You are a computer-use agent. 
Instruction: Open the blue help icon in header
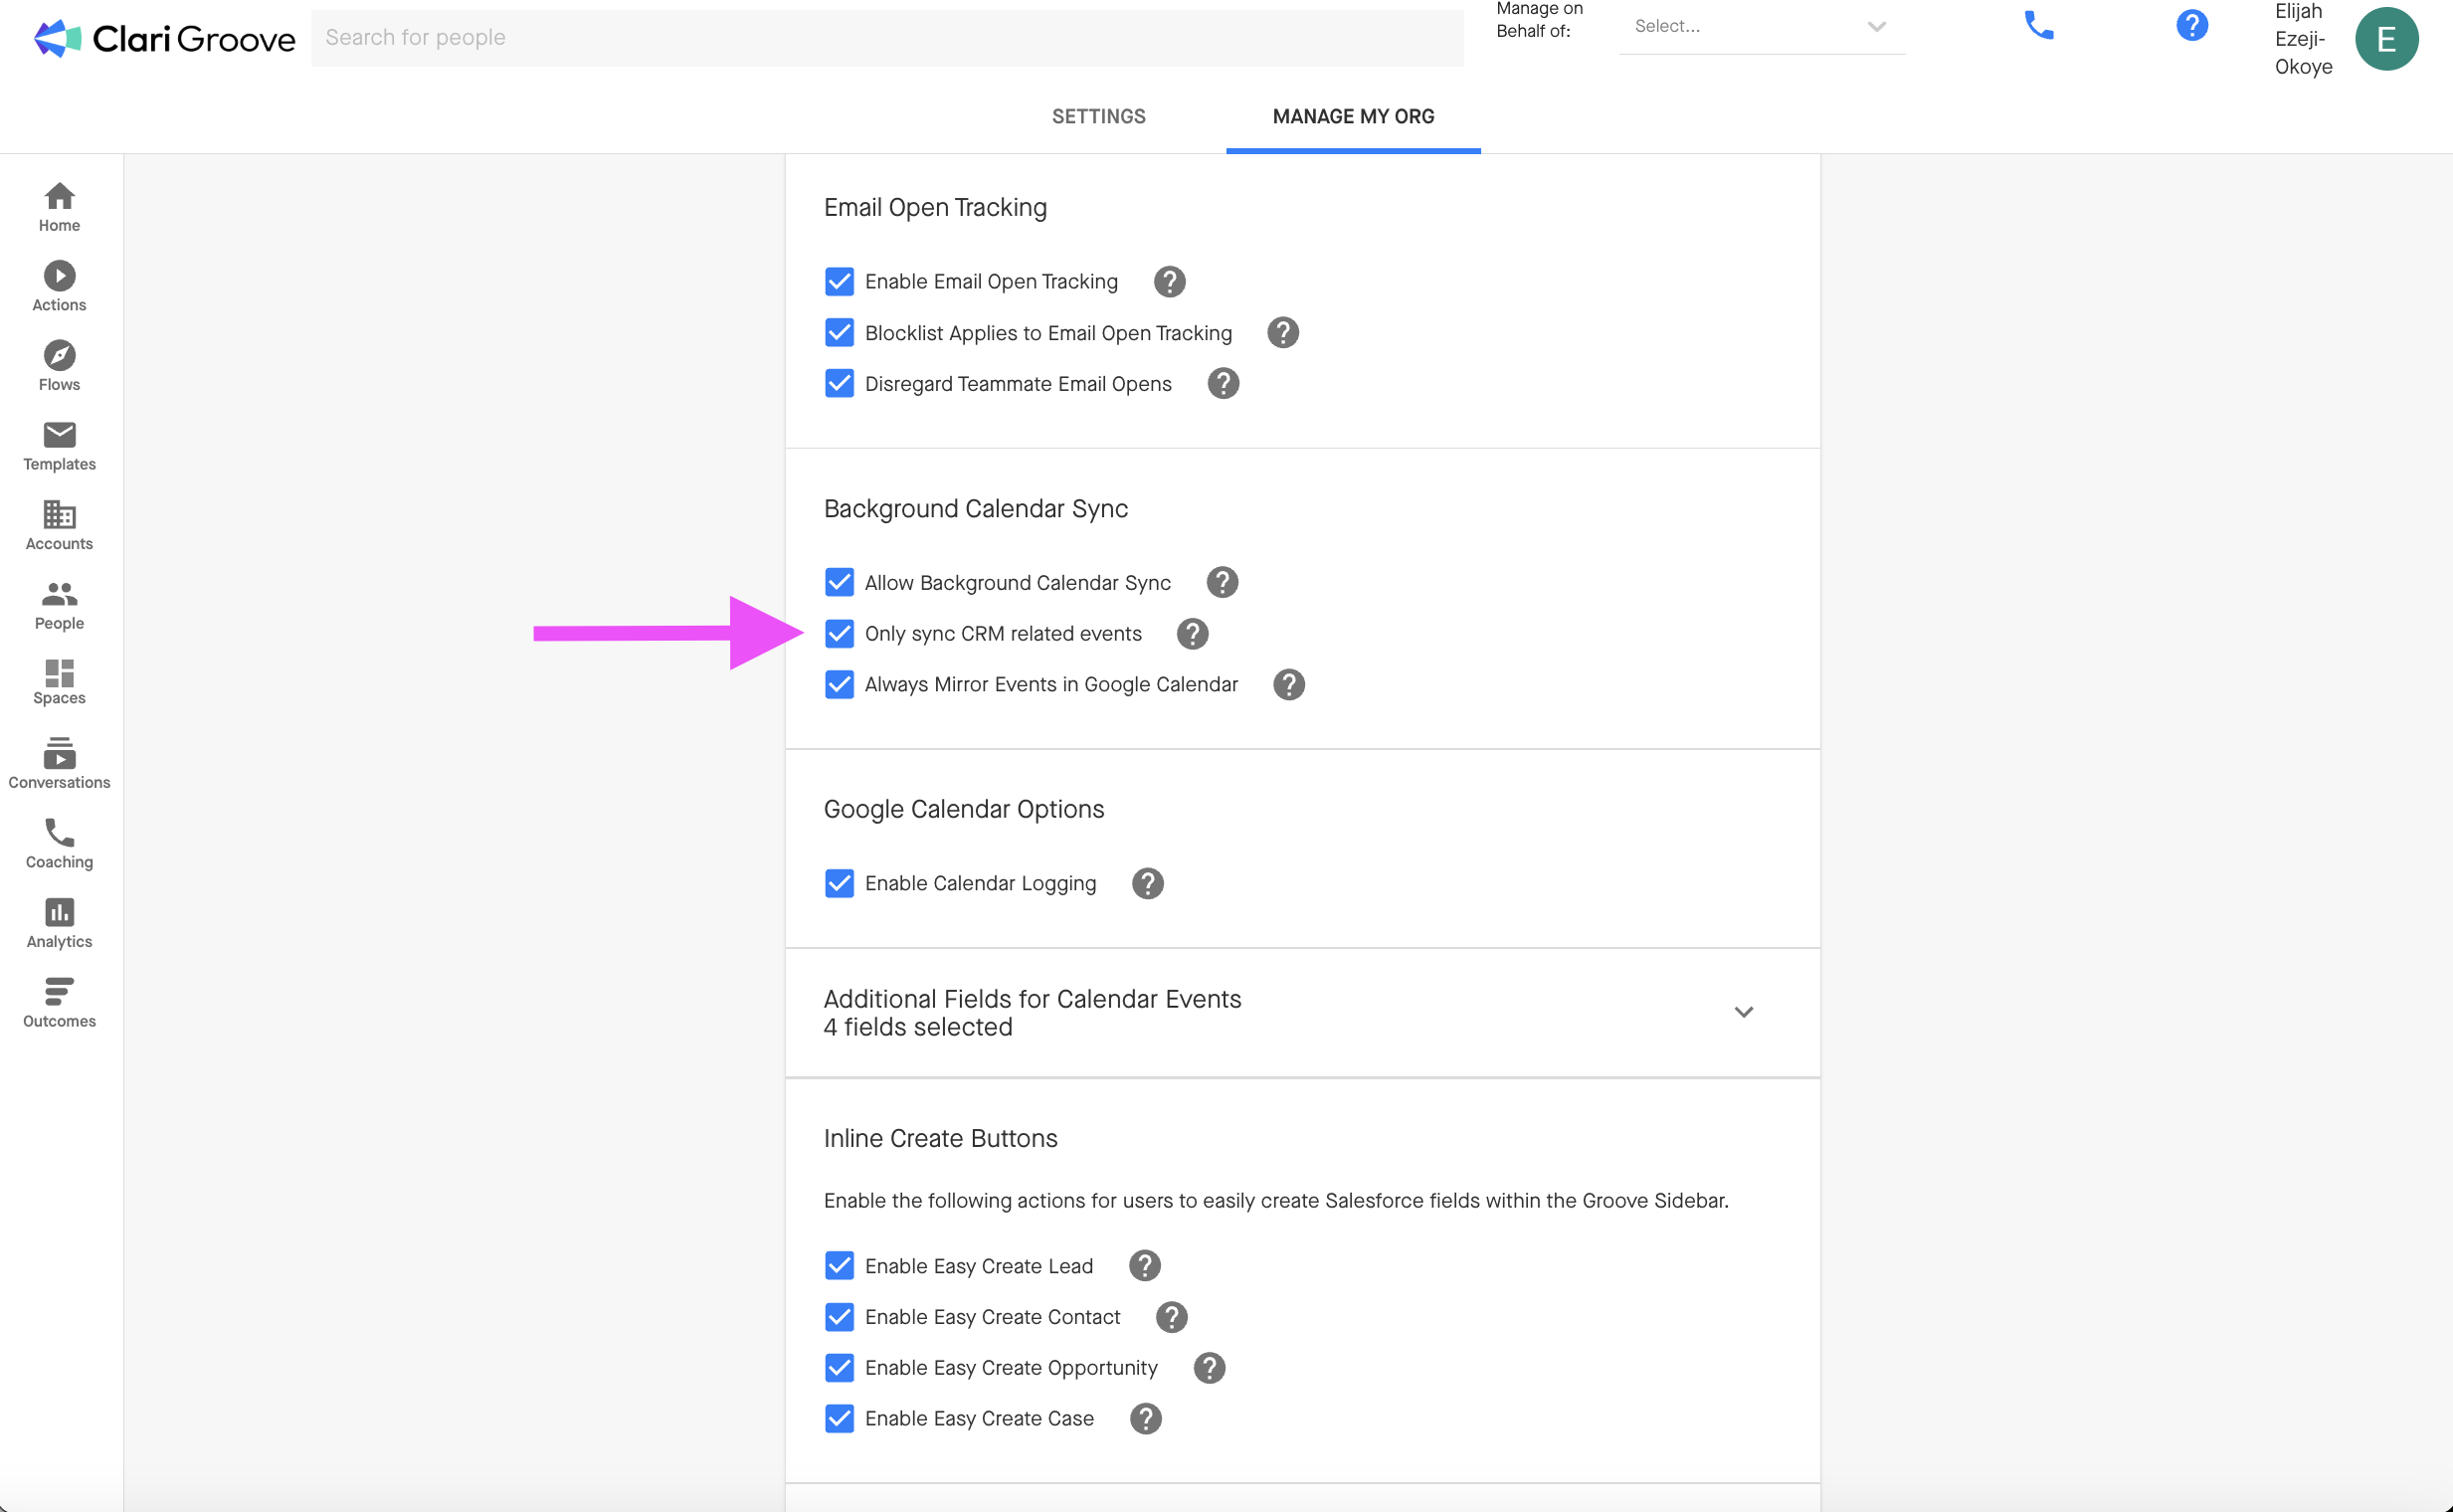point(2191,26)
